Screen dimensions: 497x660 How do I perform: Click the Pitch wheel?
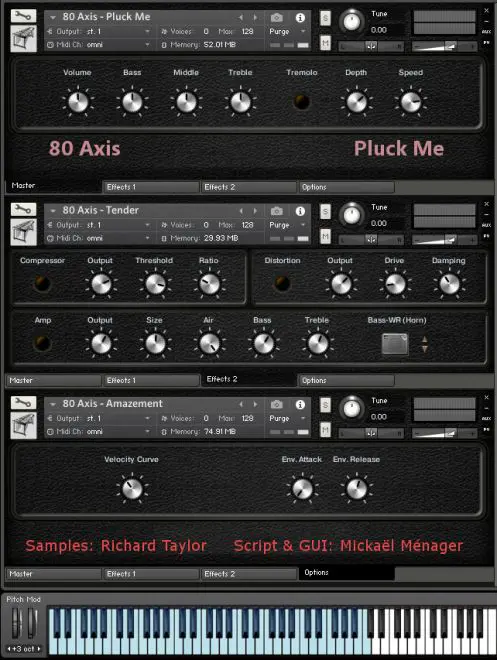coord(16,623)
